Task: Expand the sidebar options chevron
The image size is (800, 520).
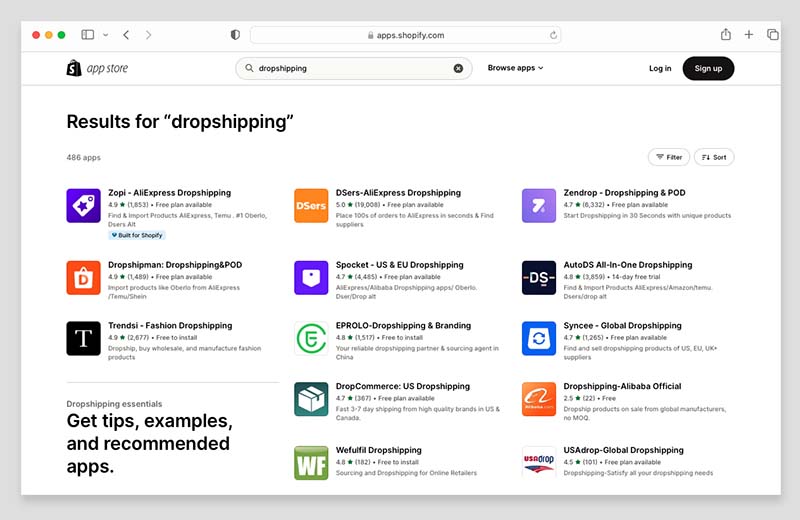Action: point(106,35)
